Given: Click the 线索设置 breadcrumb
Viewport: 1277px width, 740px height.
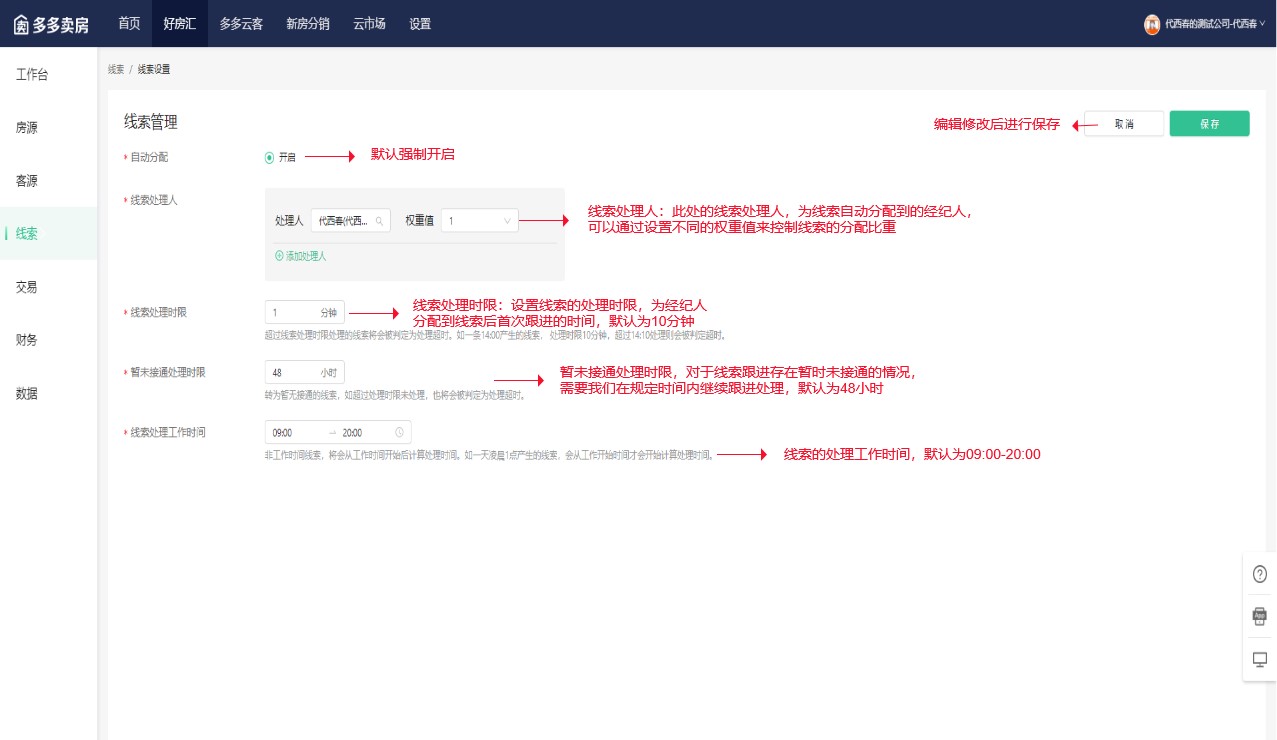Looking at the screenshot, I should pos(154,69).
